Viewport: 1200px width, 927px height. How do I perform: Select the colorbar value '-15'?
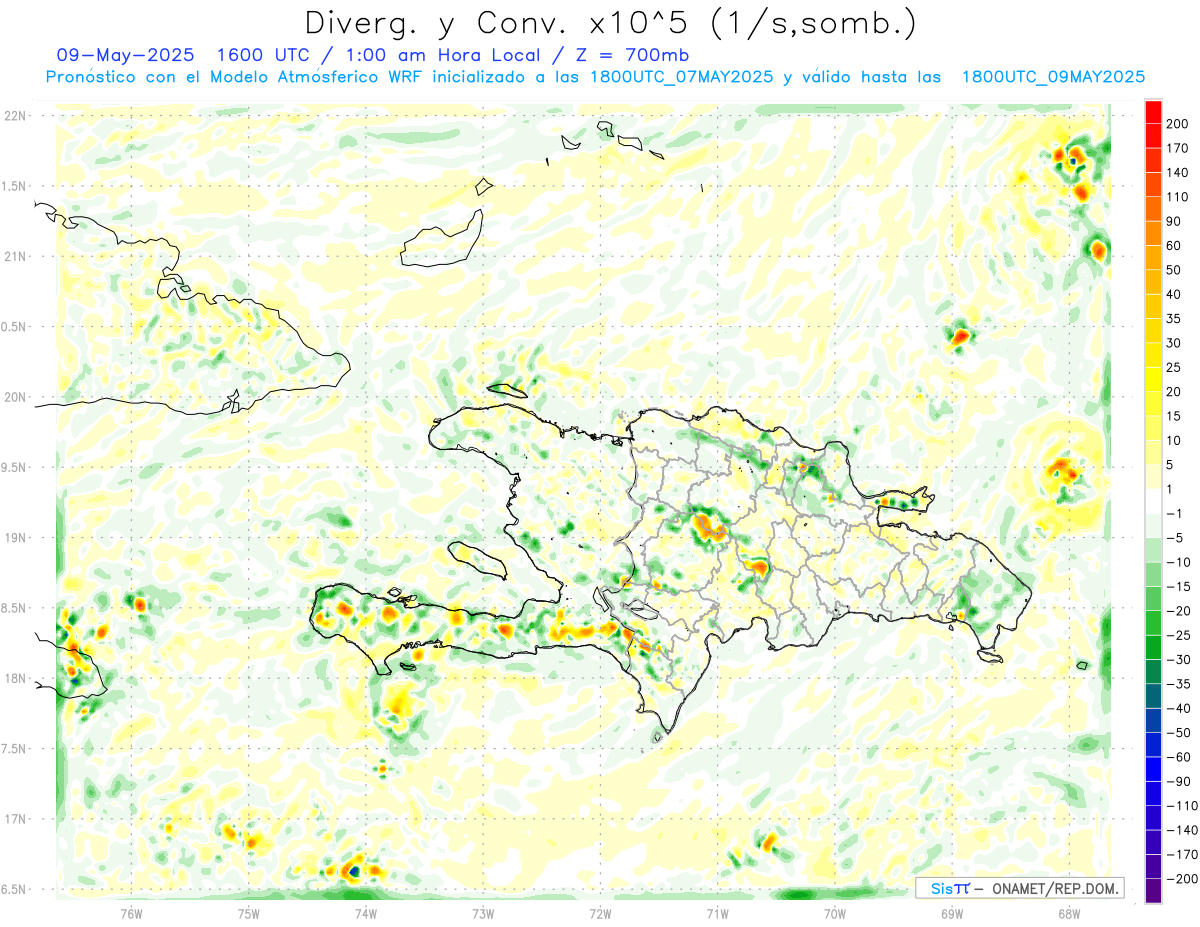(1178, 587)
